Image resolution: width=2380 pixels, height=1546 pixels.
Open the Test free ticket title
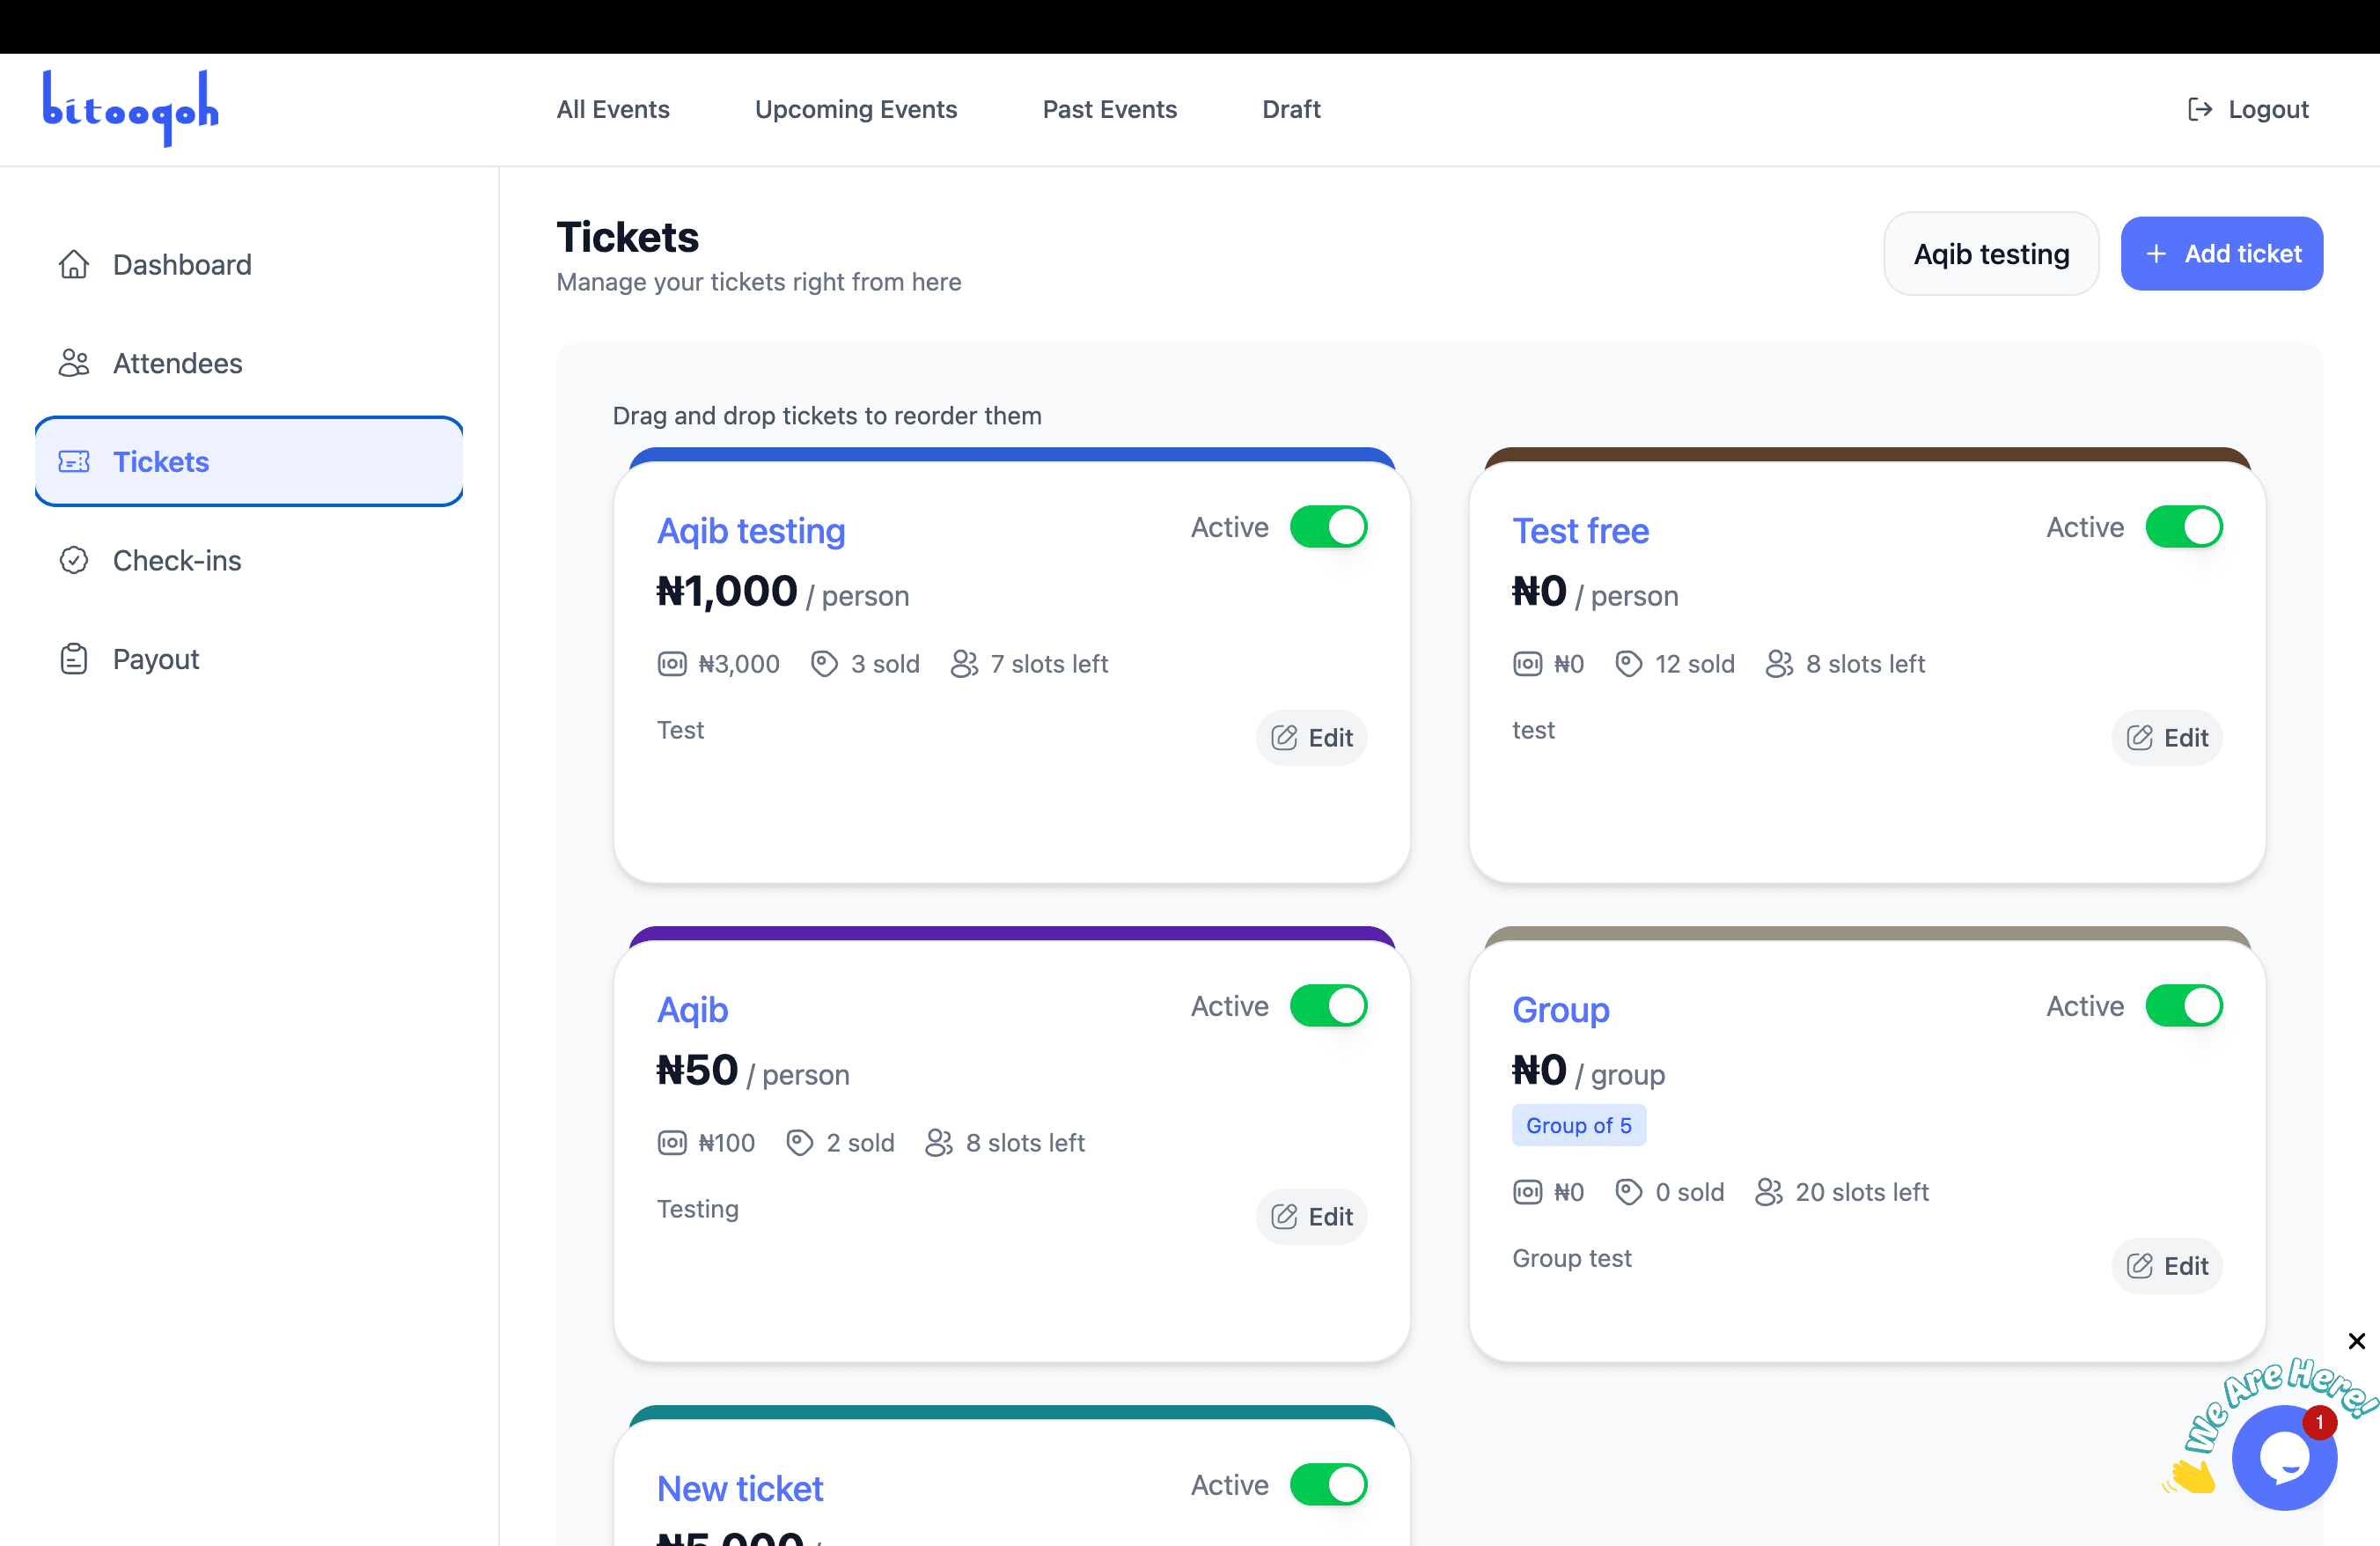click(x=1580, y=531)
